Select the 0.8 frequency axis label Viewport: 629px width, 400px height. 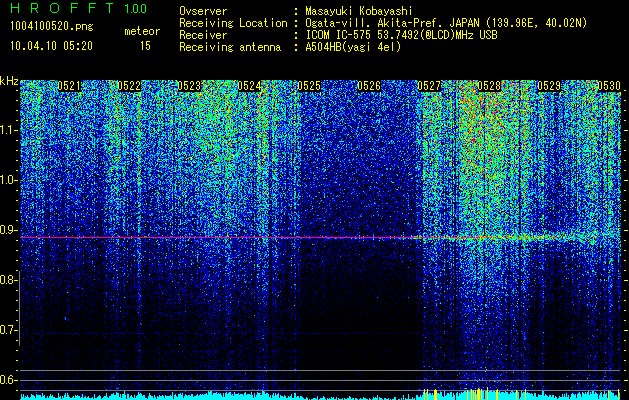(8, 280)
